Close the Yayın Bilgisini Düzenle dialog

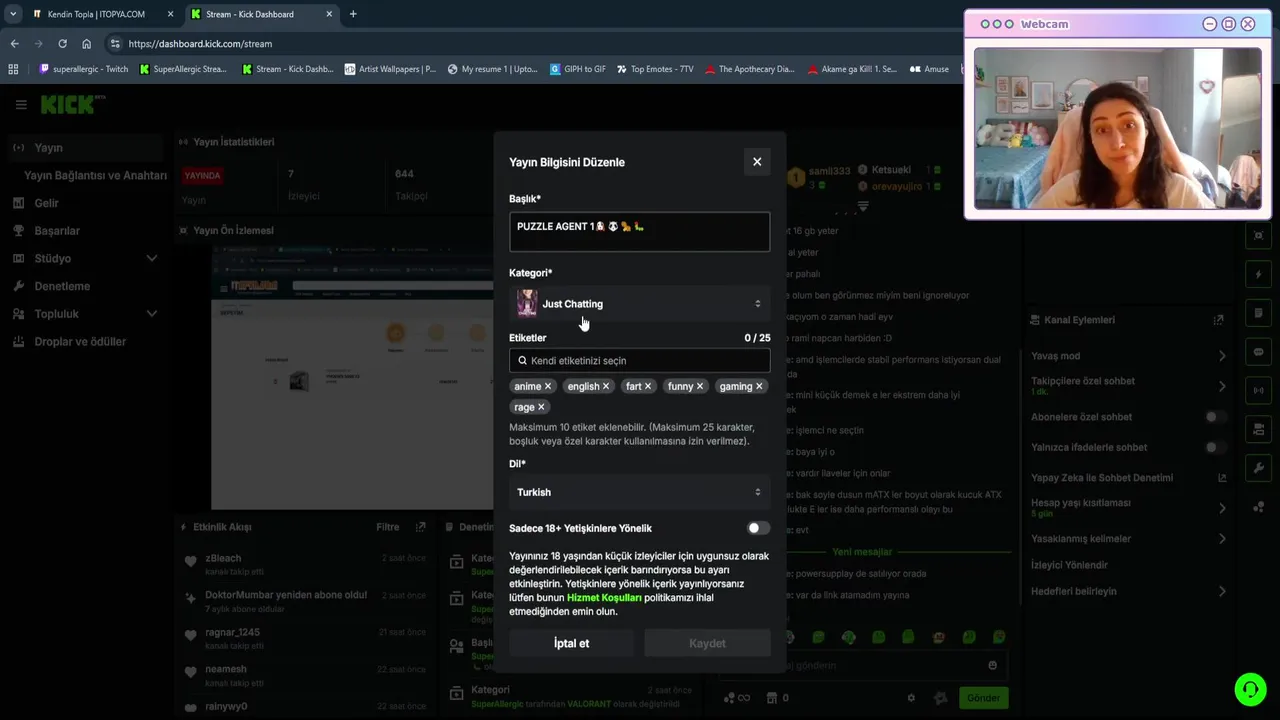(757, 162)
